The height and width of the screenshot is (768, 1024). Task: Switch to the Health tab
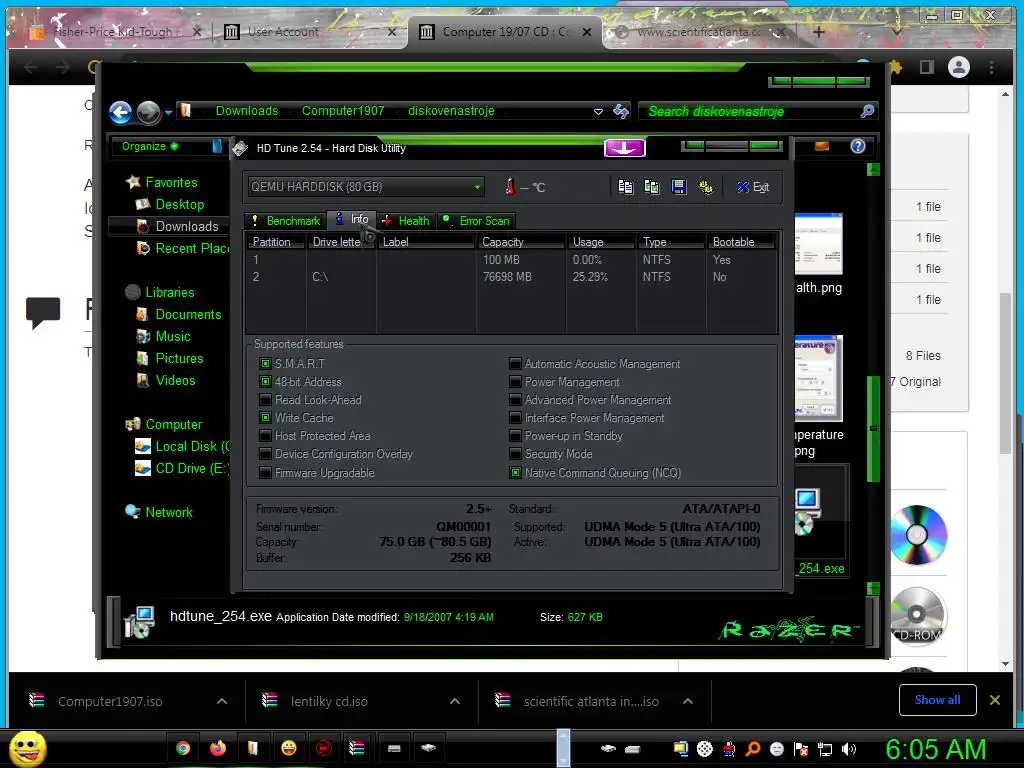coord(406,221)
